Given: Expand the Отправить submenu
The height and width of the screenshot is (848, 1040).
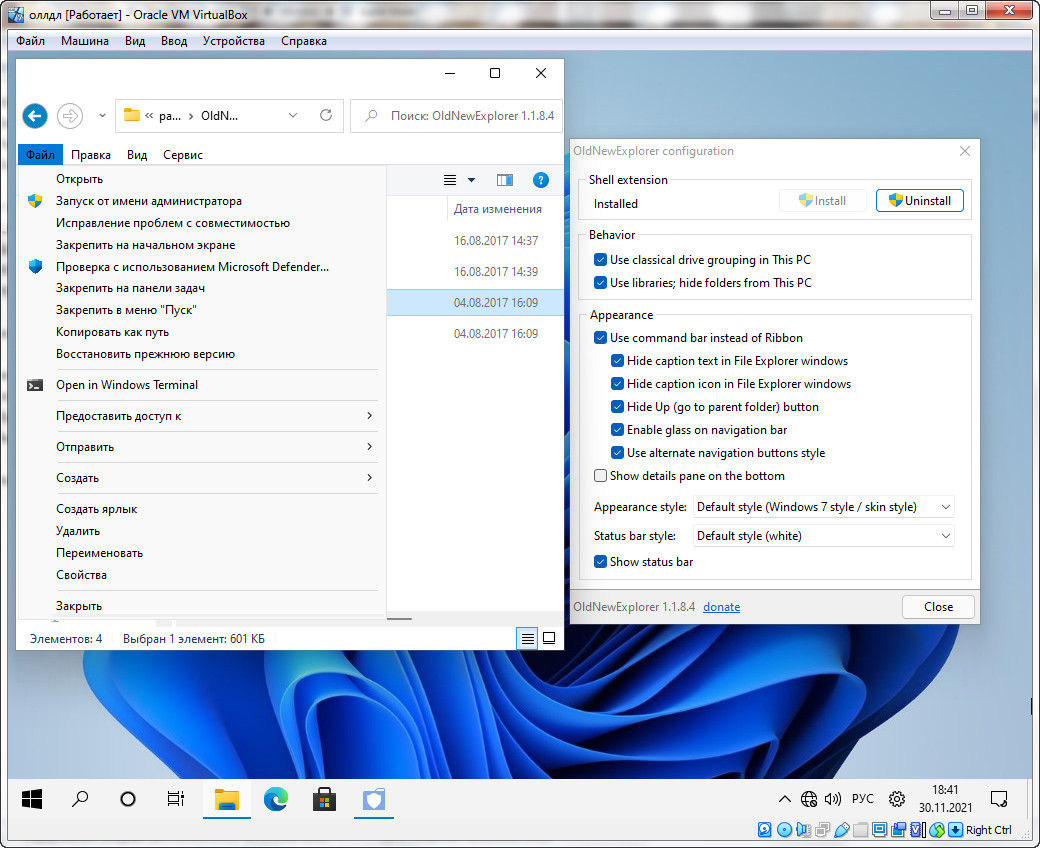Looking at the screenshot, I should pyautogui.click(x=202, y=447).
